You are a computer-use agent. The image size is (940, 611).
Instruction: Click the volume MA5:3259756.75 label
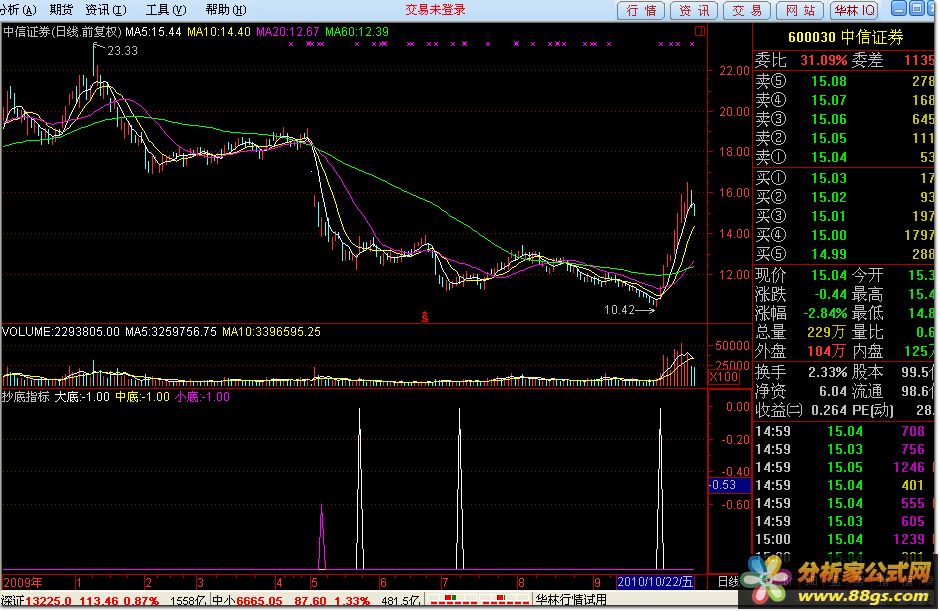(x=171, y=332)
